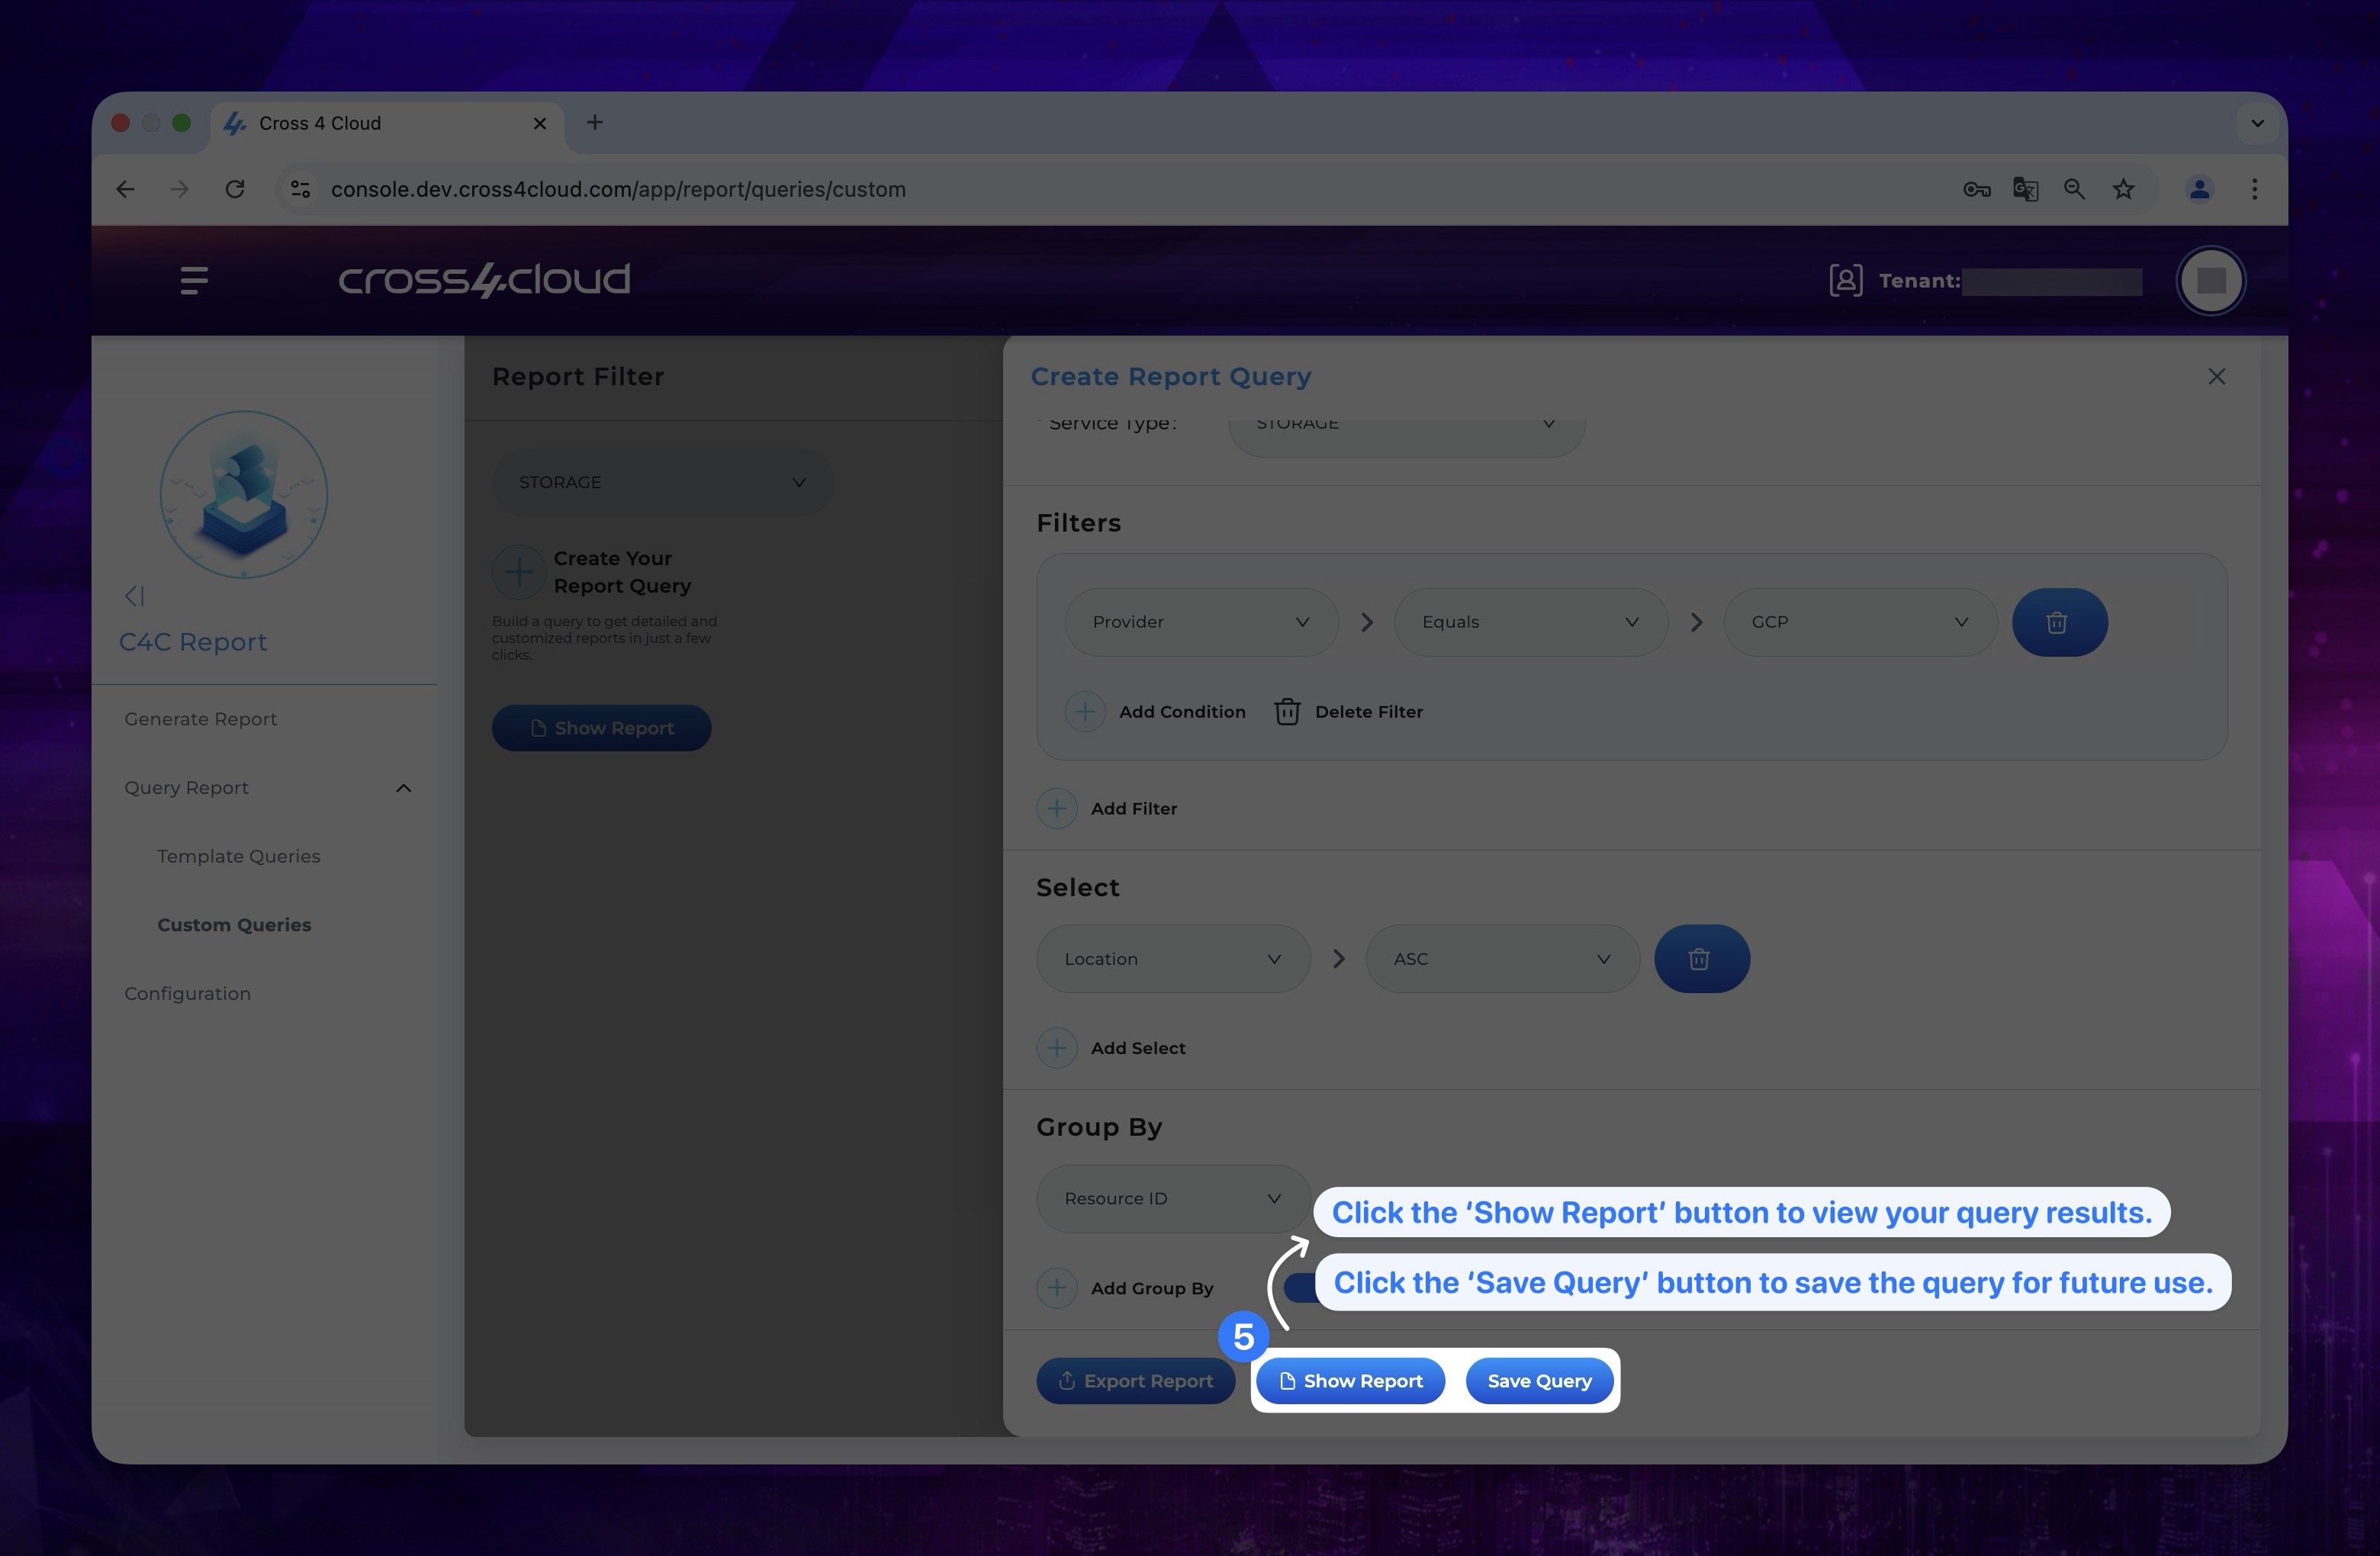The height and width of the screenshot is (1556, 2380).
Task: Close the Create Report Query panel
Action: (x=2216, y=377)
